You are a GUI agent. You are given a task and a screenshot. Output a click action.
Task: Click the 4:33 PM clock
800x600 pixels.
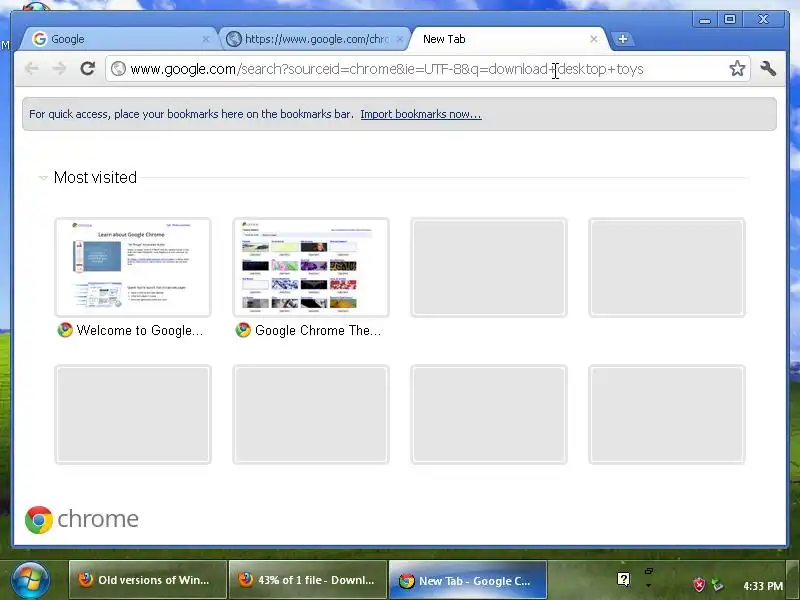(763, 586)
